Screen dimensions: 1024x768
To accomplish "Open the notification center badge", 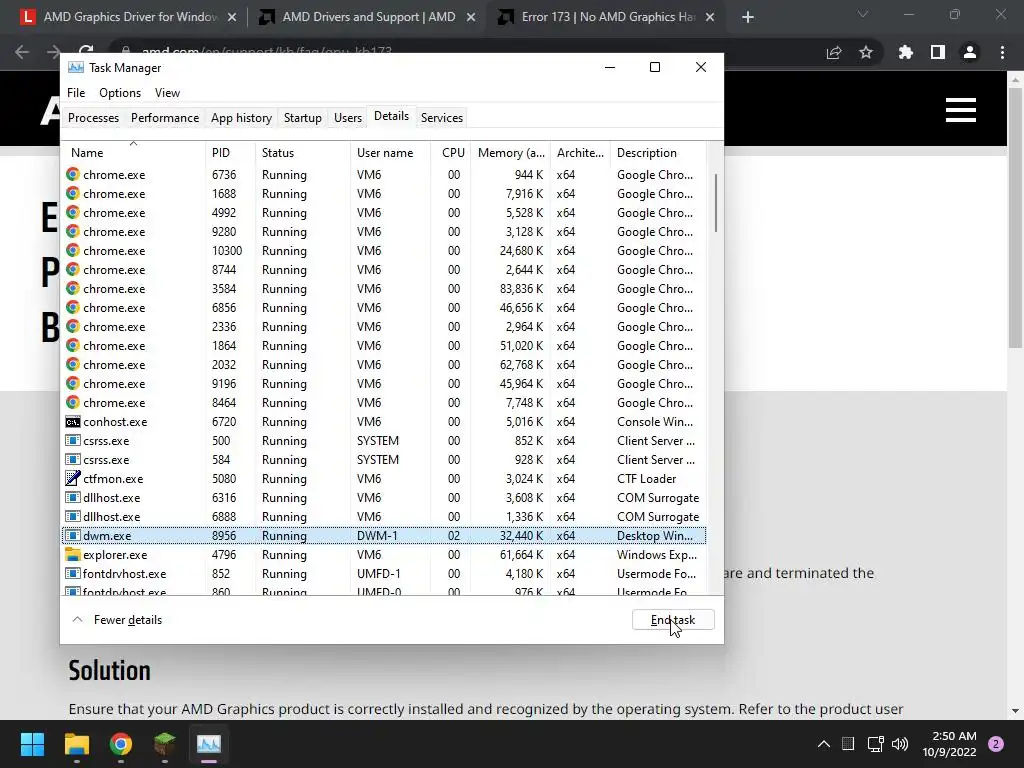I will pos(996,744).
